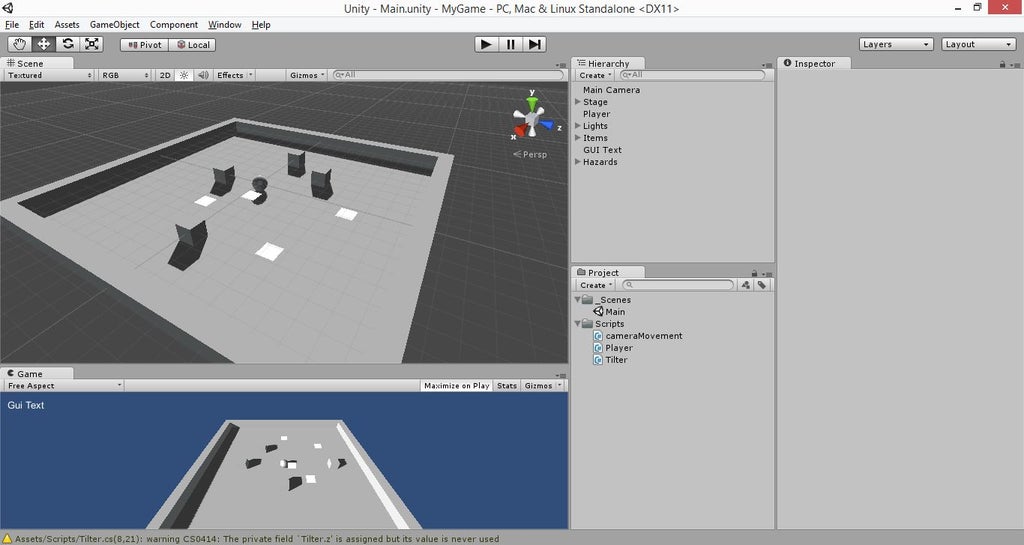Open the Effects dropdown arrow
This screenshot has width=1024, height=545.
tap(251, 75)
